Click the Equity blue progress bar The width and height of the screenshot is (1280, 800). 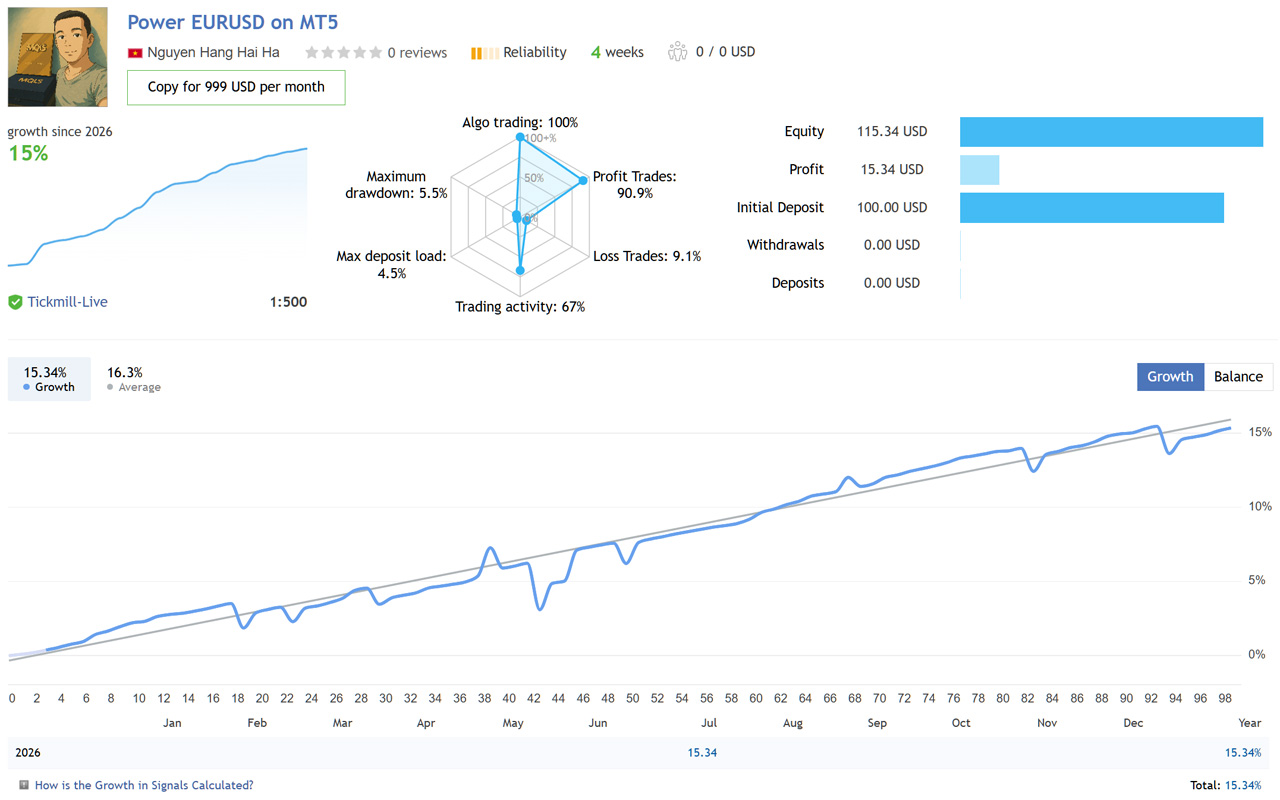[x=1111, y=132]
